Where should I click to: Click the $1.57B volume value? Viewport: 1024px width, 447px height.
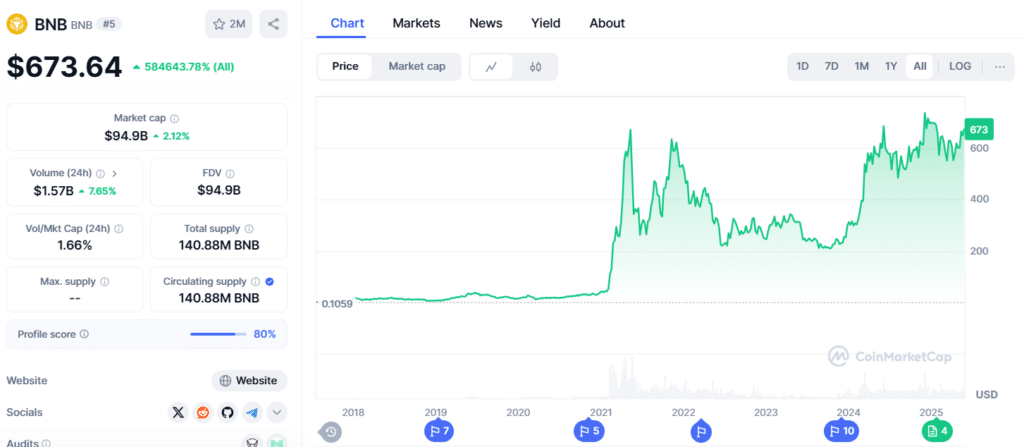(52, 191)
